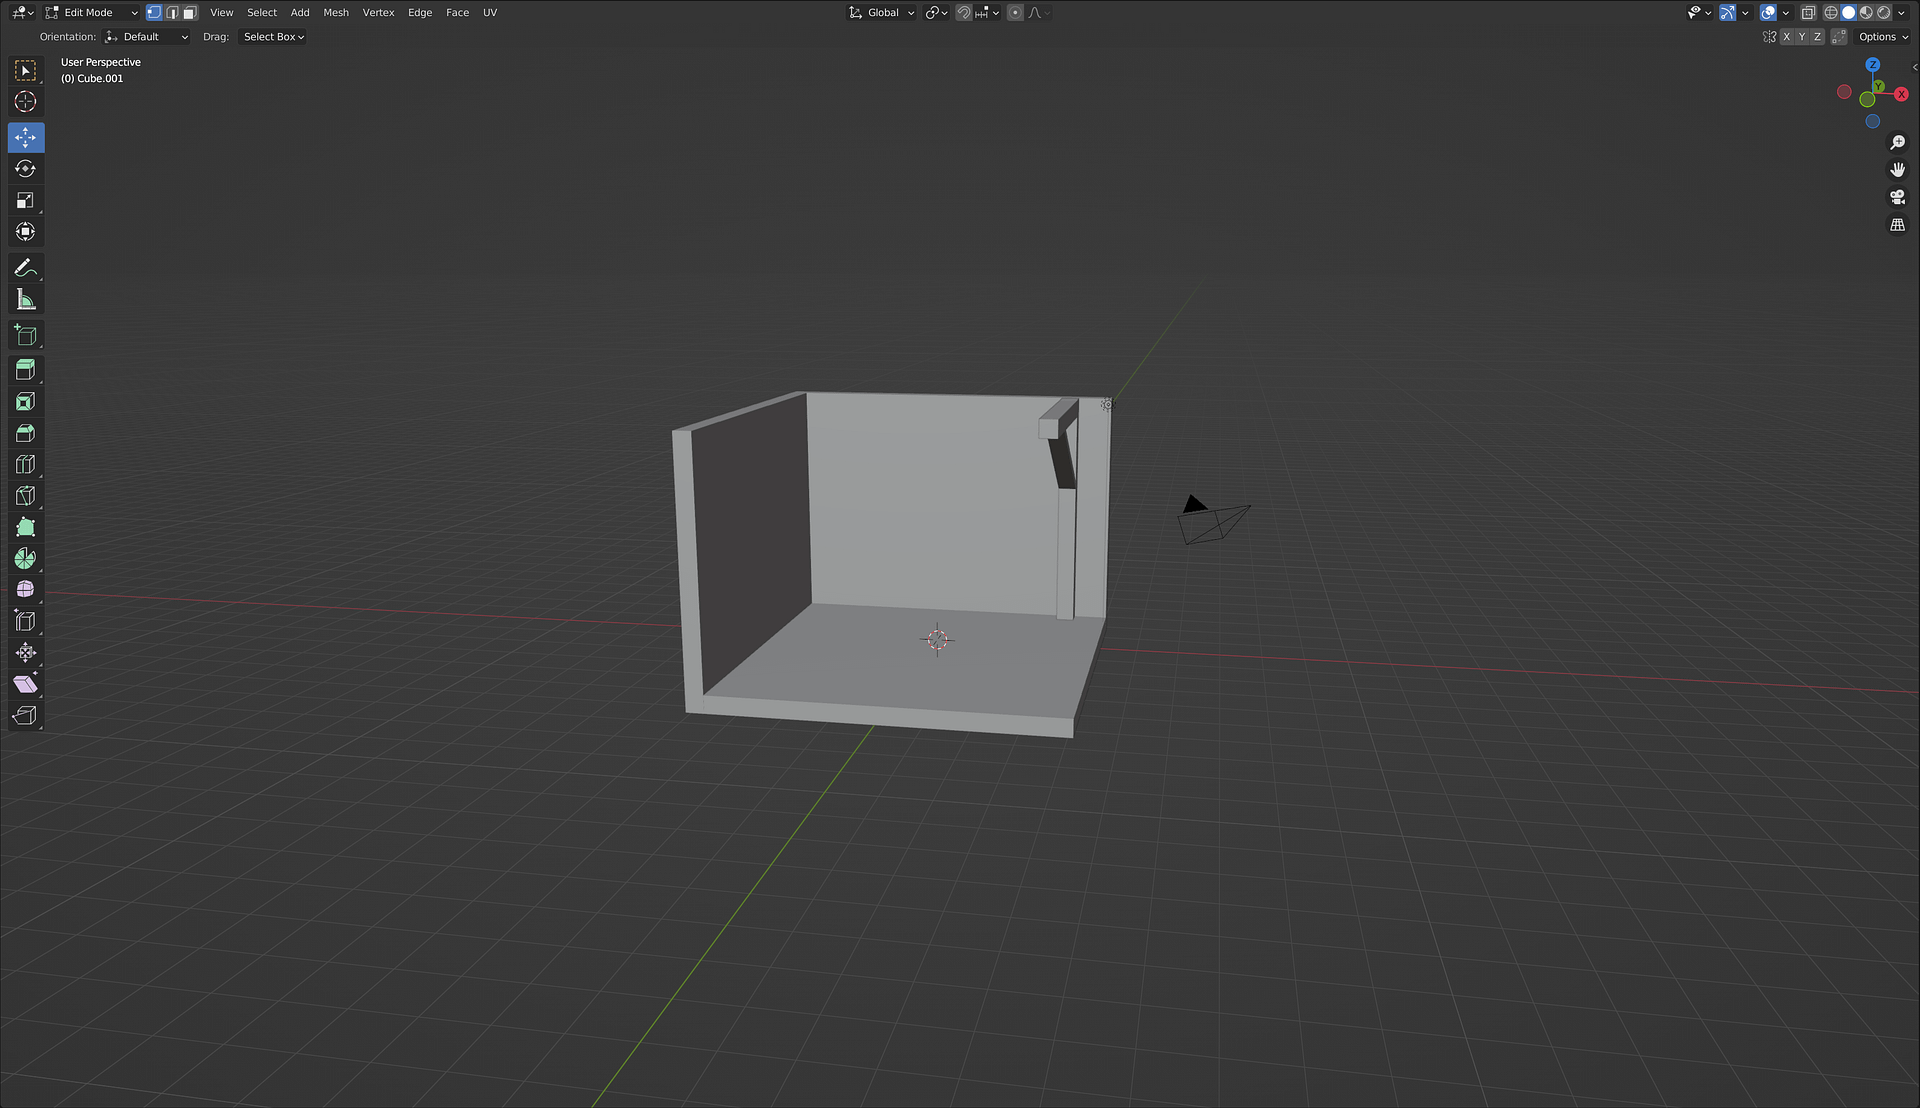Open Edit Mode dropdown
Viewport: 1920px width, 1108px height.
click(92, 13)
